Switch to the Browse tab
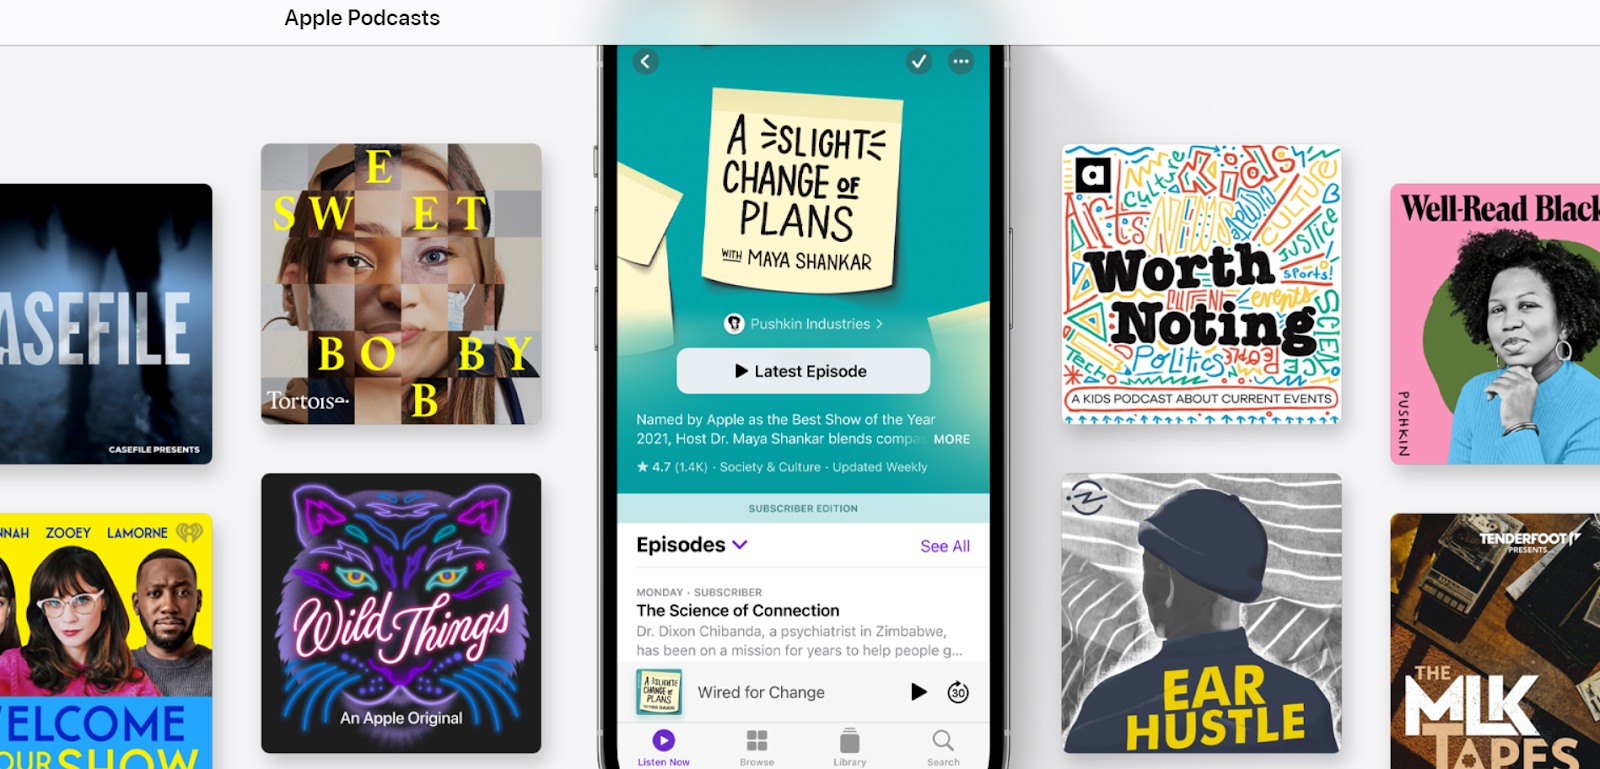This screenshot has width=1600, height=769. pos(757,747)
